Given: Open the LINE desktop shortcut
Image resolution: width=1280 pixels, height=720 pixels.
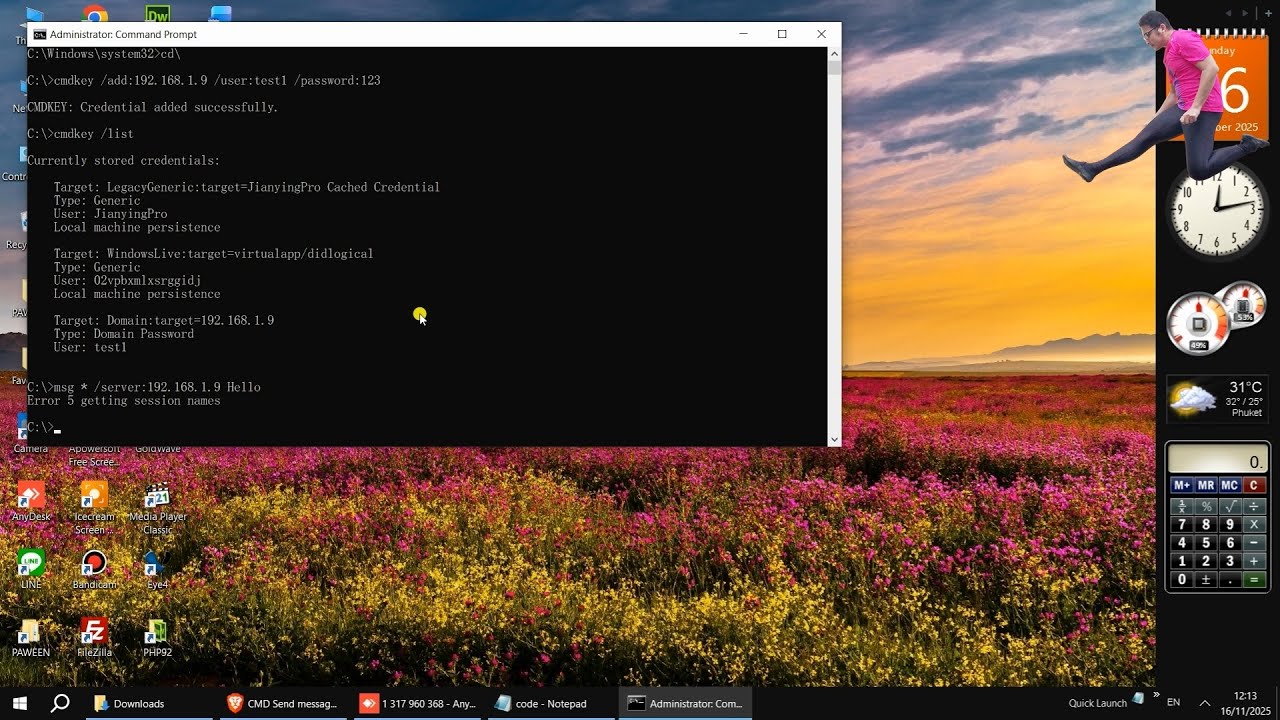Looking at the screenshot, I should (31, 569).
